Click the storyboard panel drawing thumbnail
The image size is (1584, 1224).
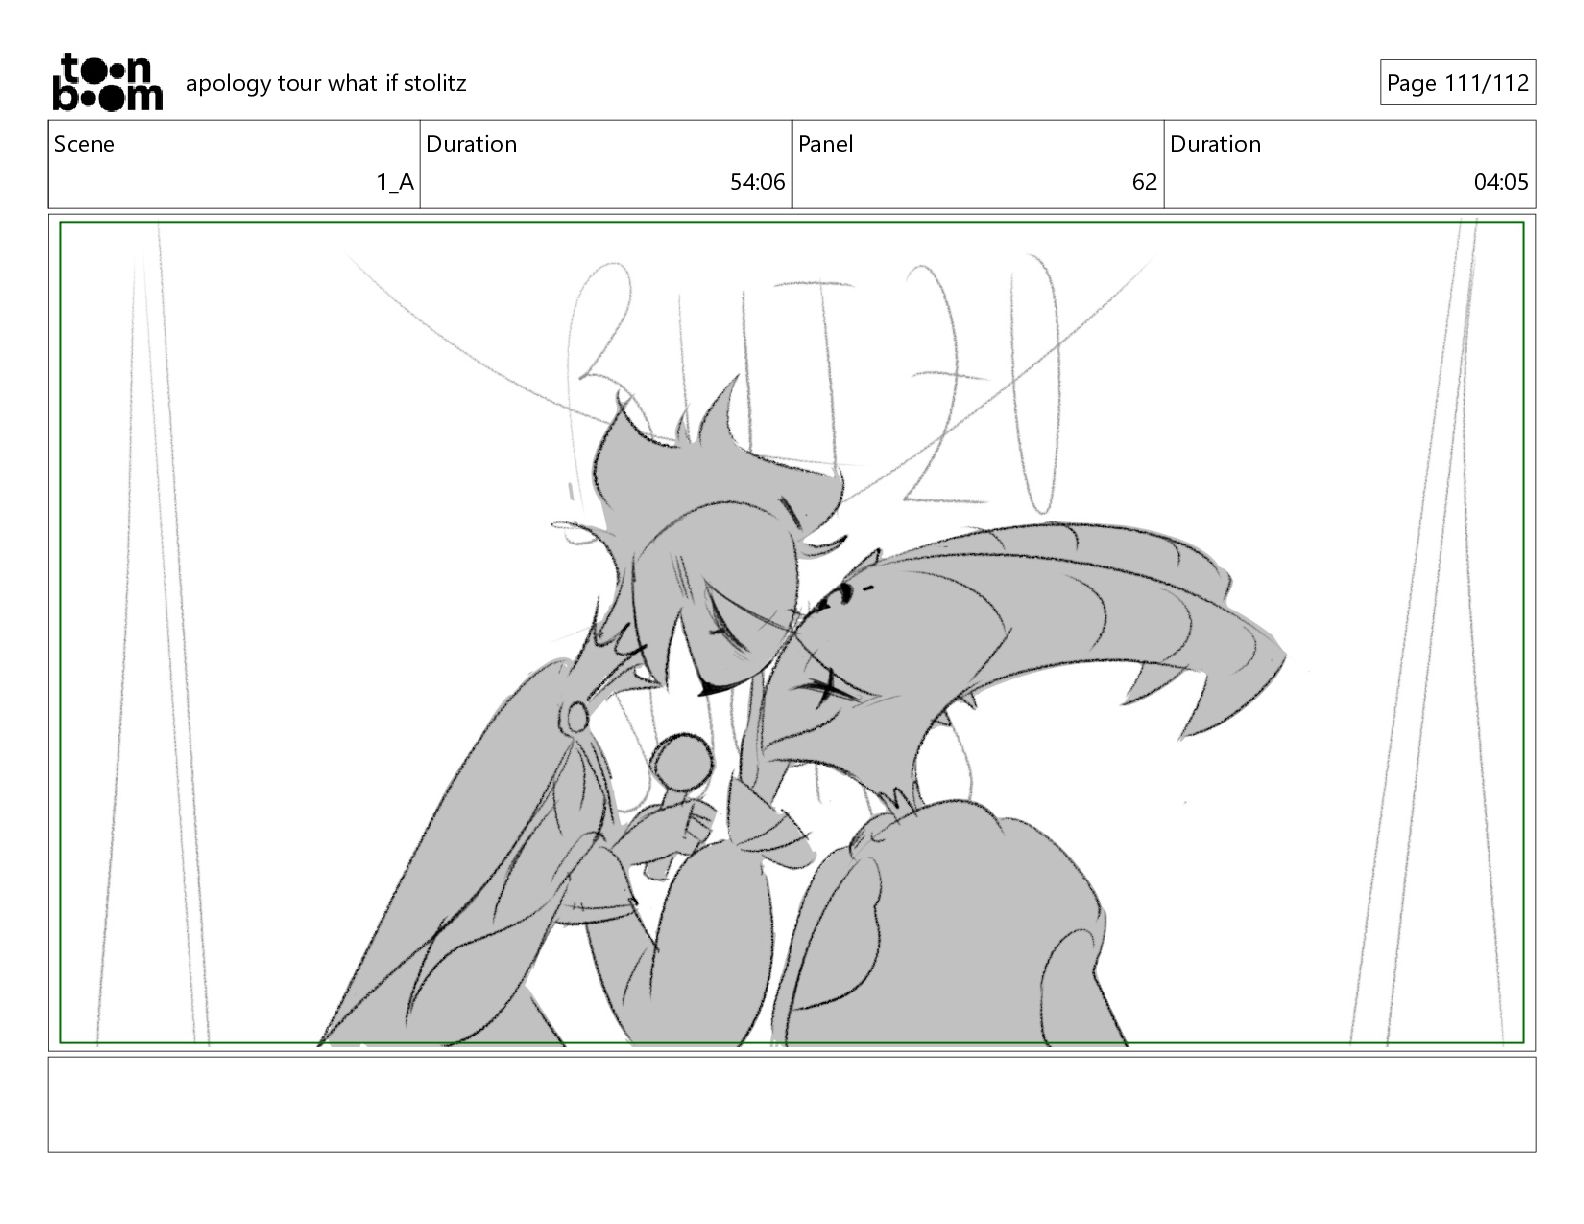[x=792, y=632]
